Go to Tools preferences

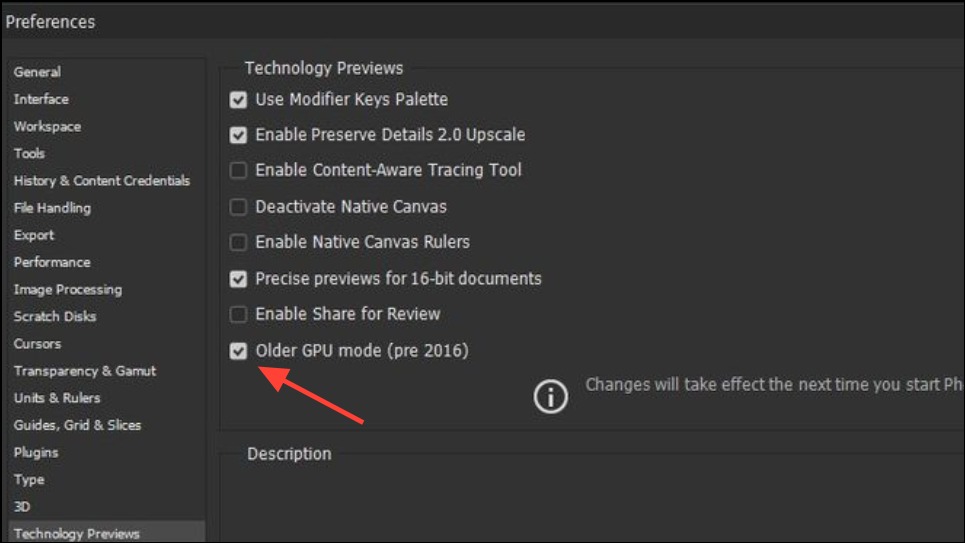coord(29,154)
